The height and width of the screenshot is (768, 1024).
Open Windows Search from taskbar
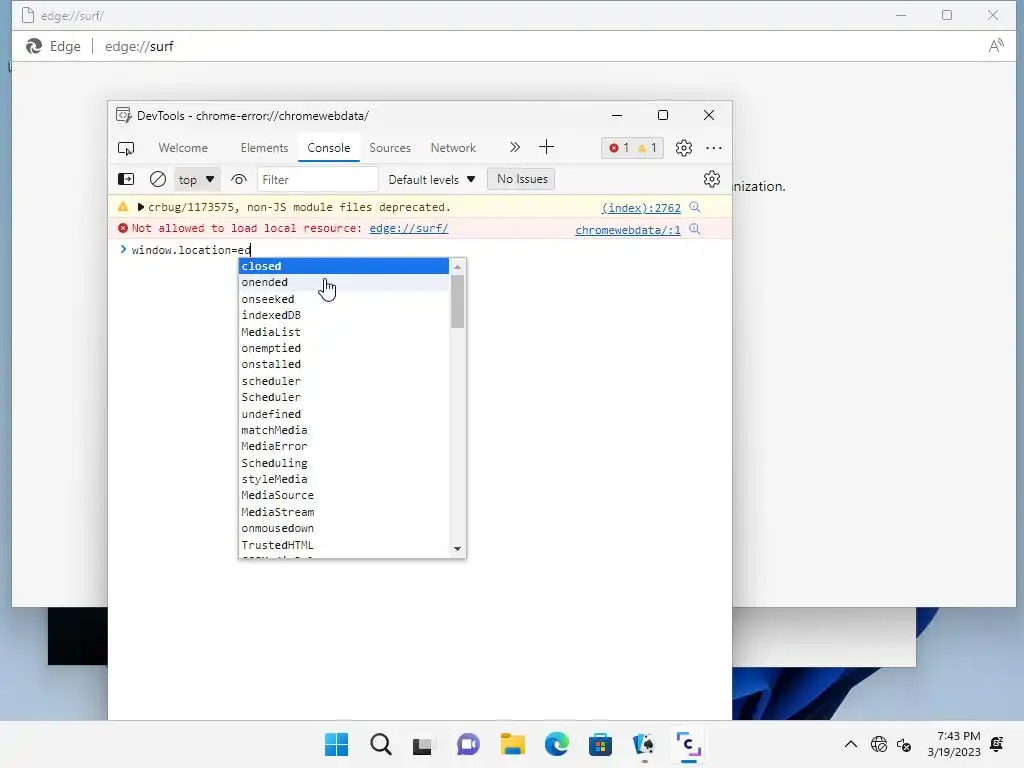(381, 744)
